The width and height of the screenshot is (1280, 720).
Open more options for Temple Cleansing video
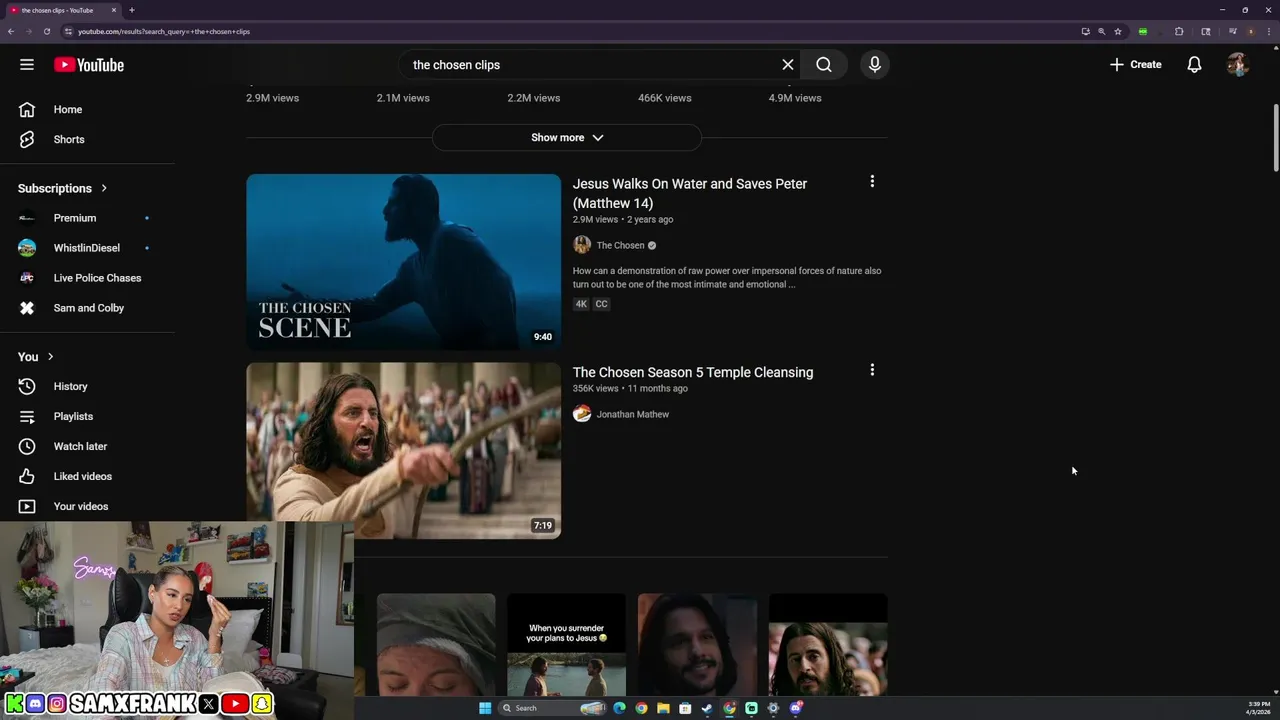click(872, 370)
